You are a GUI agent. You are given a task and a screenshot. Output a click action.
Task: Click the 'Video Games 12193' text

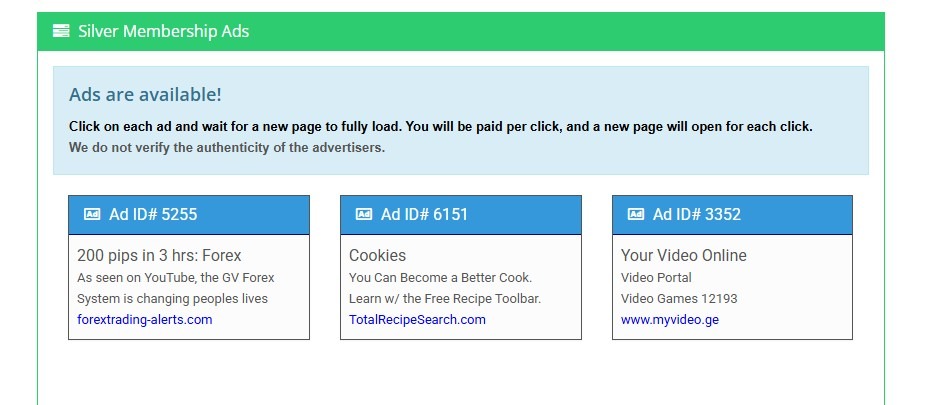679,298
